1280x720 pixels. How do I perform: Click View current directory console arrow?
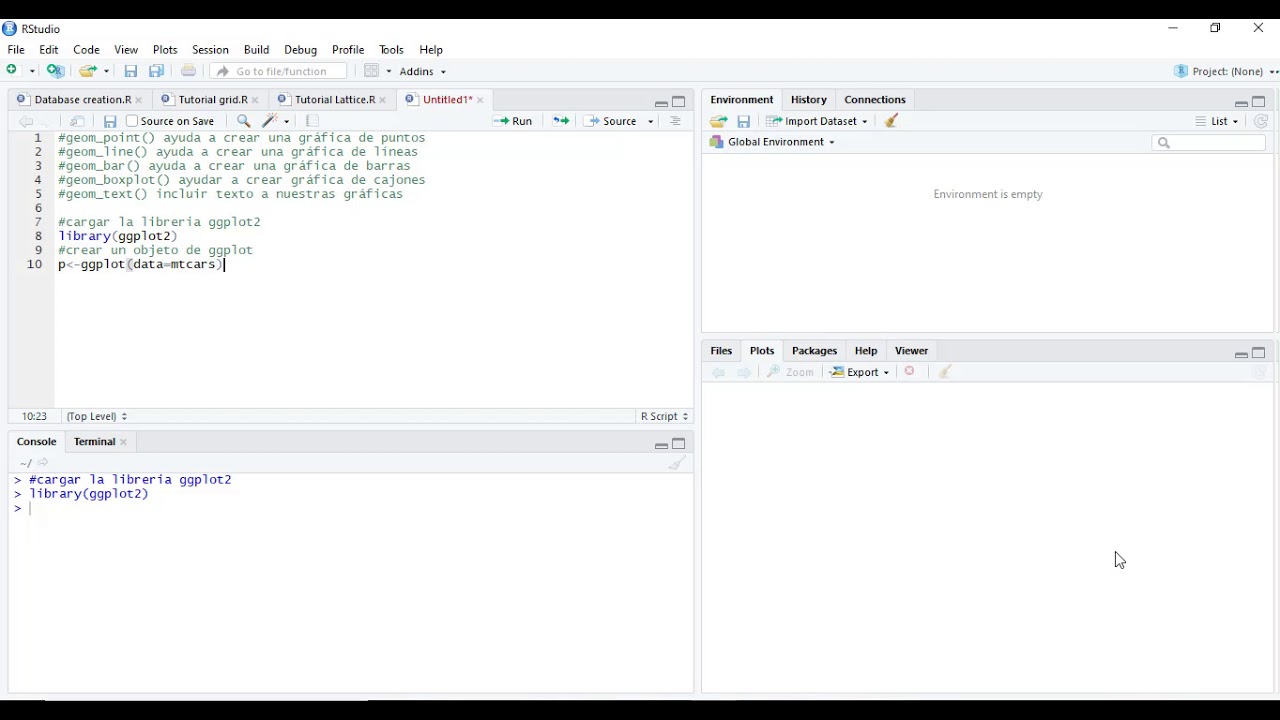[x=43, y=463]
